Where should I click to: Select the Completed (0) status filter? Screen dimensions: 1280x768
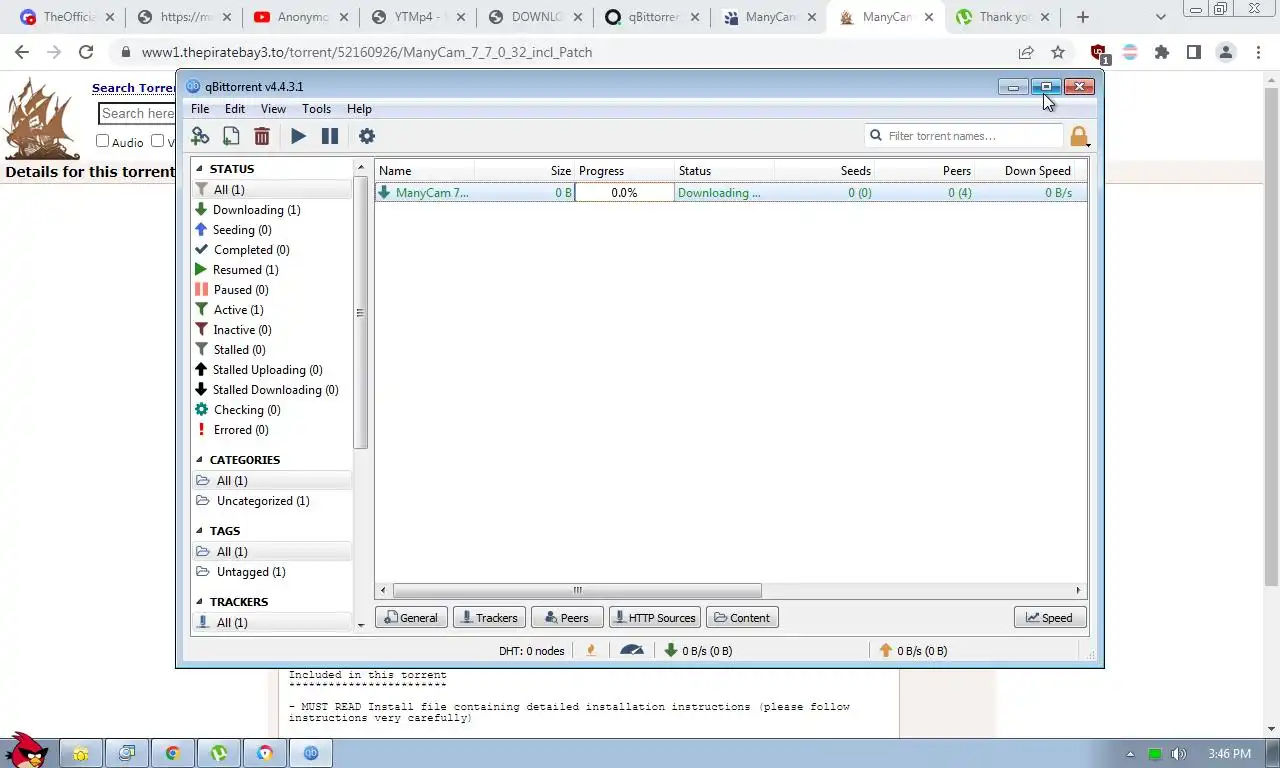coord(251,250)
